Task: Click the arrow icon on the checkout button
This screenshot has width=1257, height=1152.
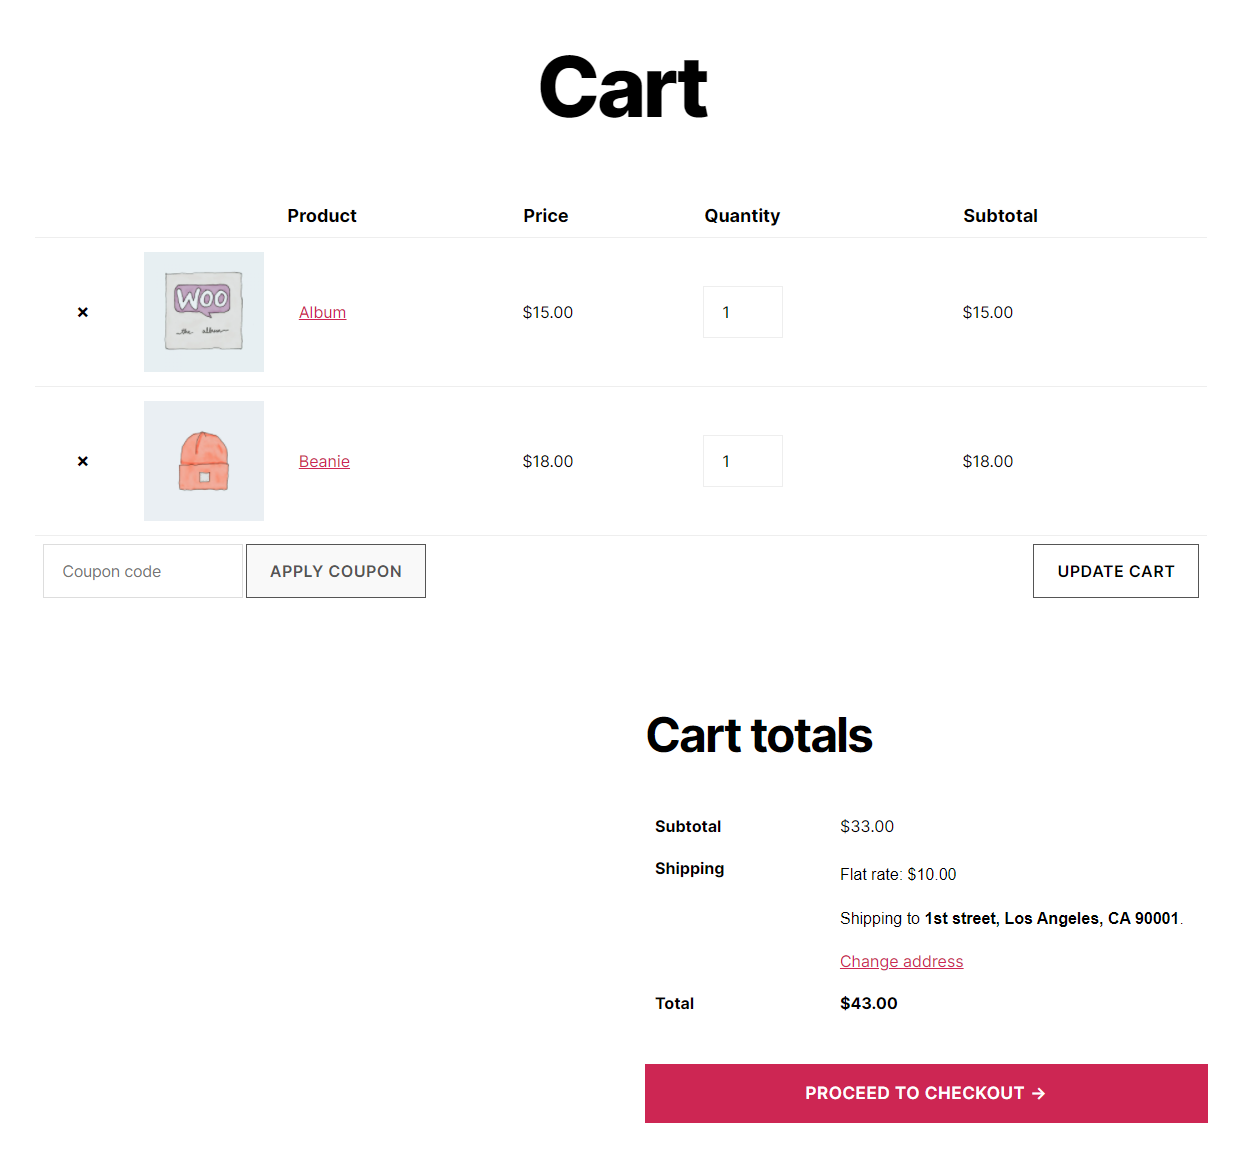Action: [1040, 1093]
